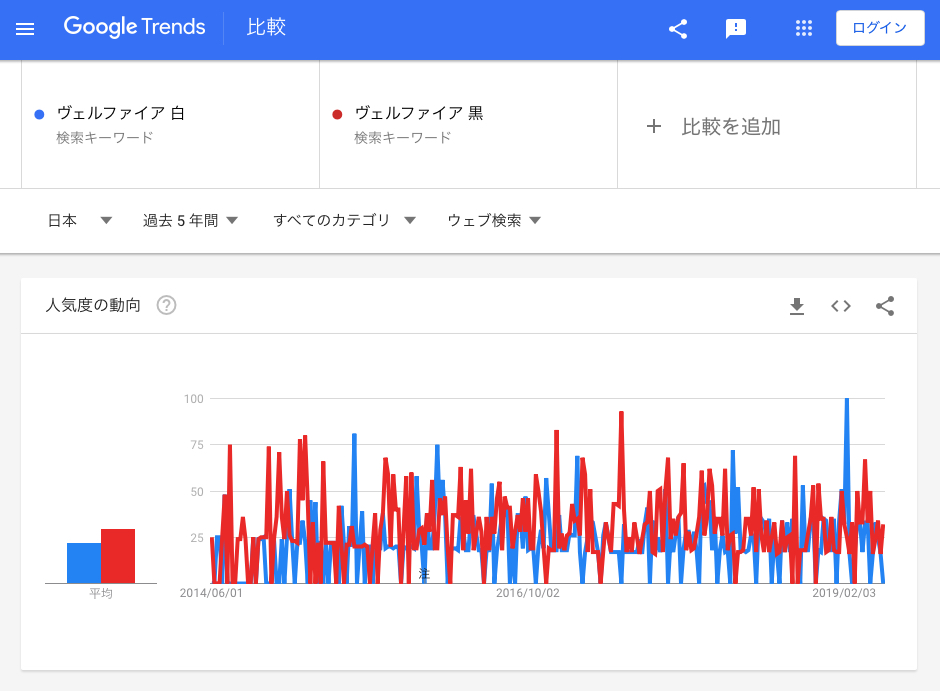Viewport: 940px width, 691px height.
Task: Expand the 日本 region dropdown
Action: (x=80, y=221)
